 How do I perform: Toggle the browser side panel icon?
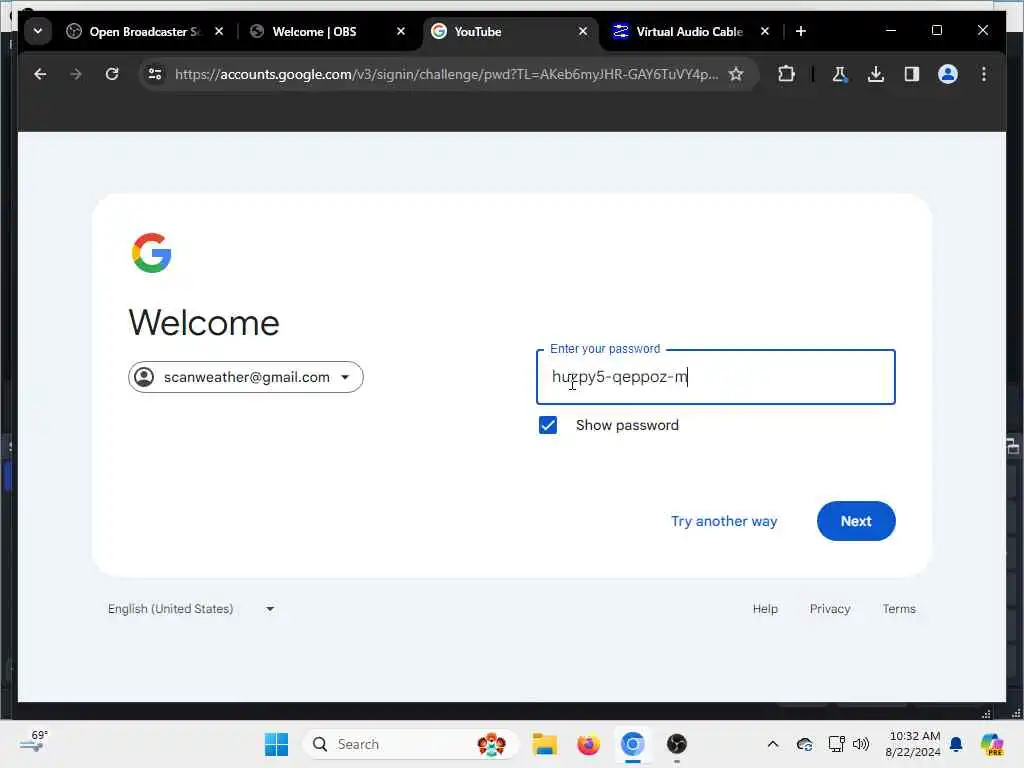click(912, 74)
